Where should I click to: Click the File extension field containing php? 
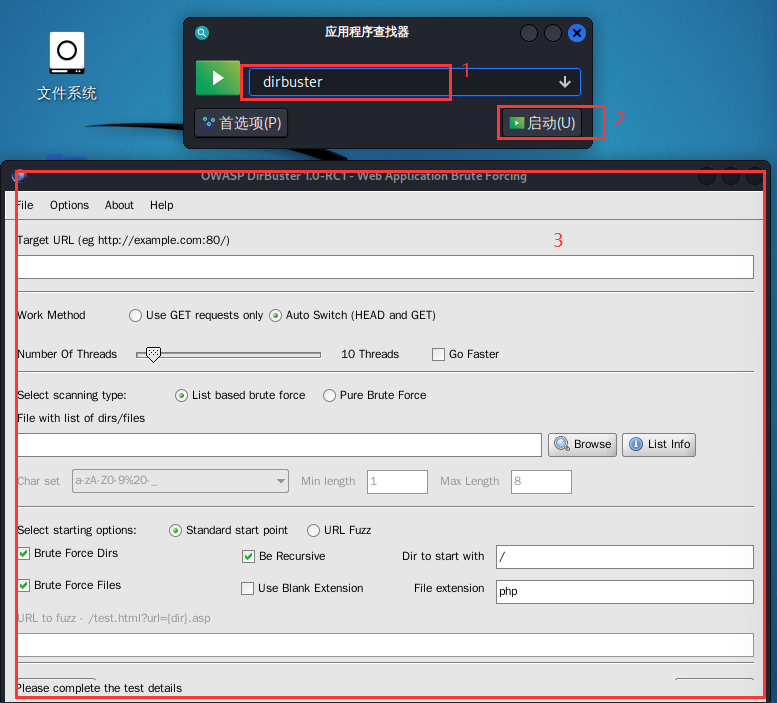pos(624,592)
